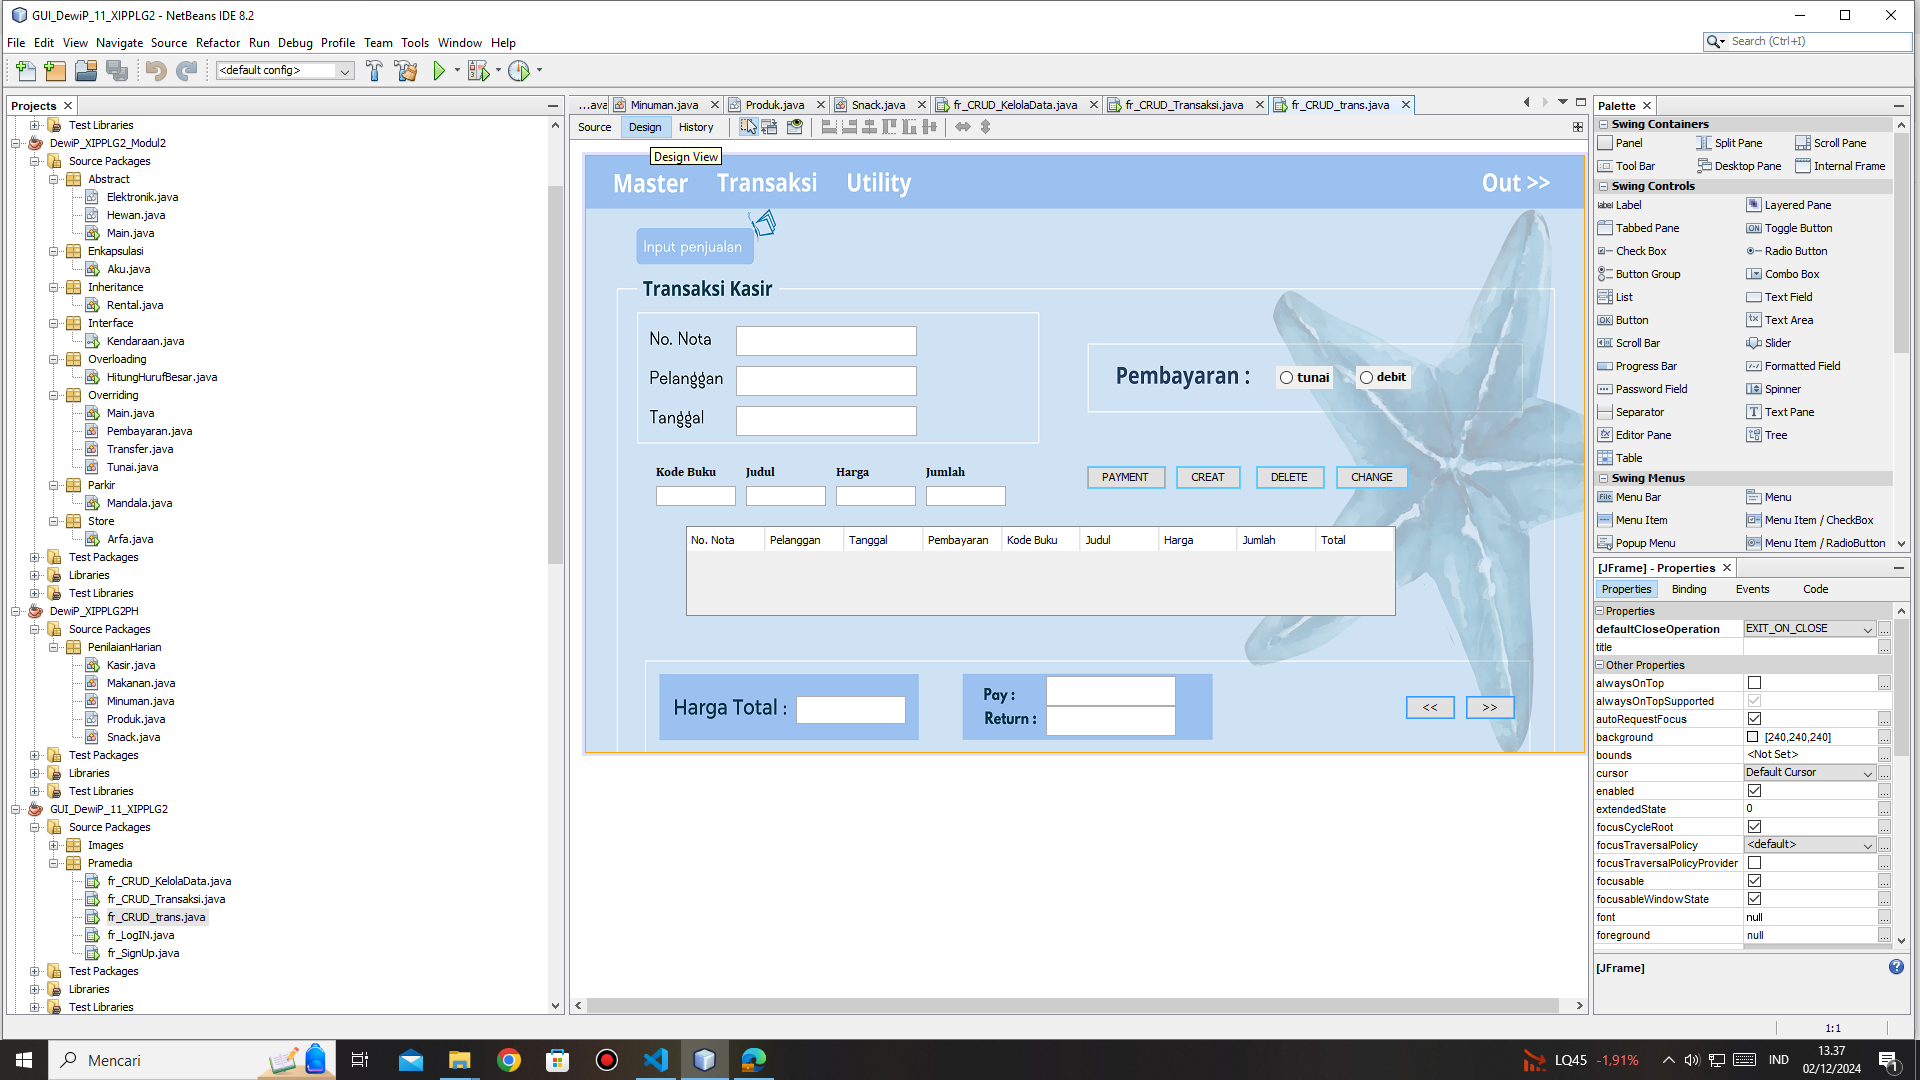Image resolution: width=1920 pixels, height=1080 pixels.
Task: Click Clean and Build Project icon
Action: pyautogui.click(x=406, y=71)
